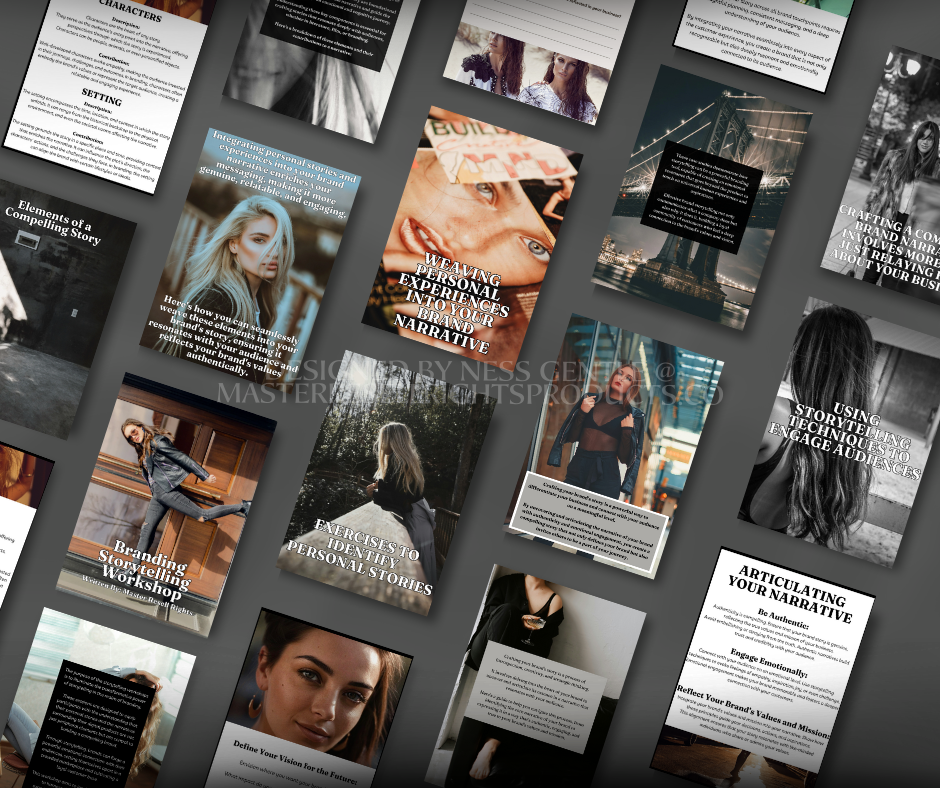
Task: Select the blonde woman Integrating personal stories page
Action: [250, 260]
